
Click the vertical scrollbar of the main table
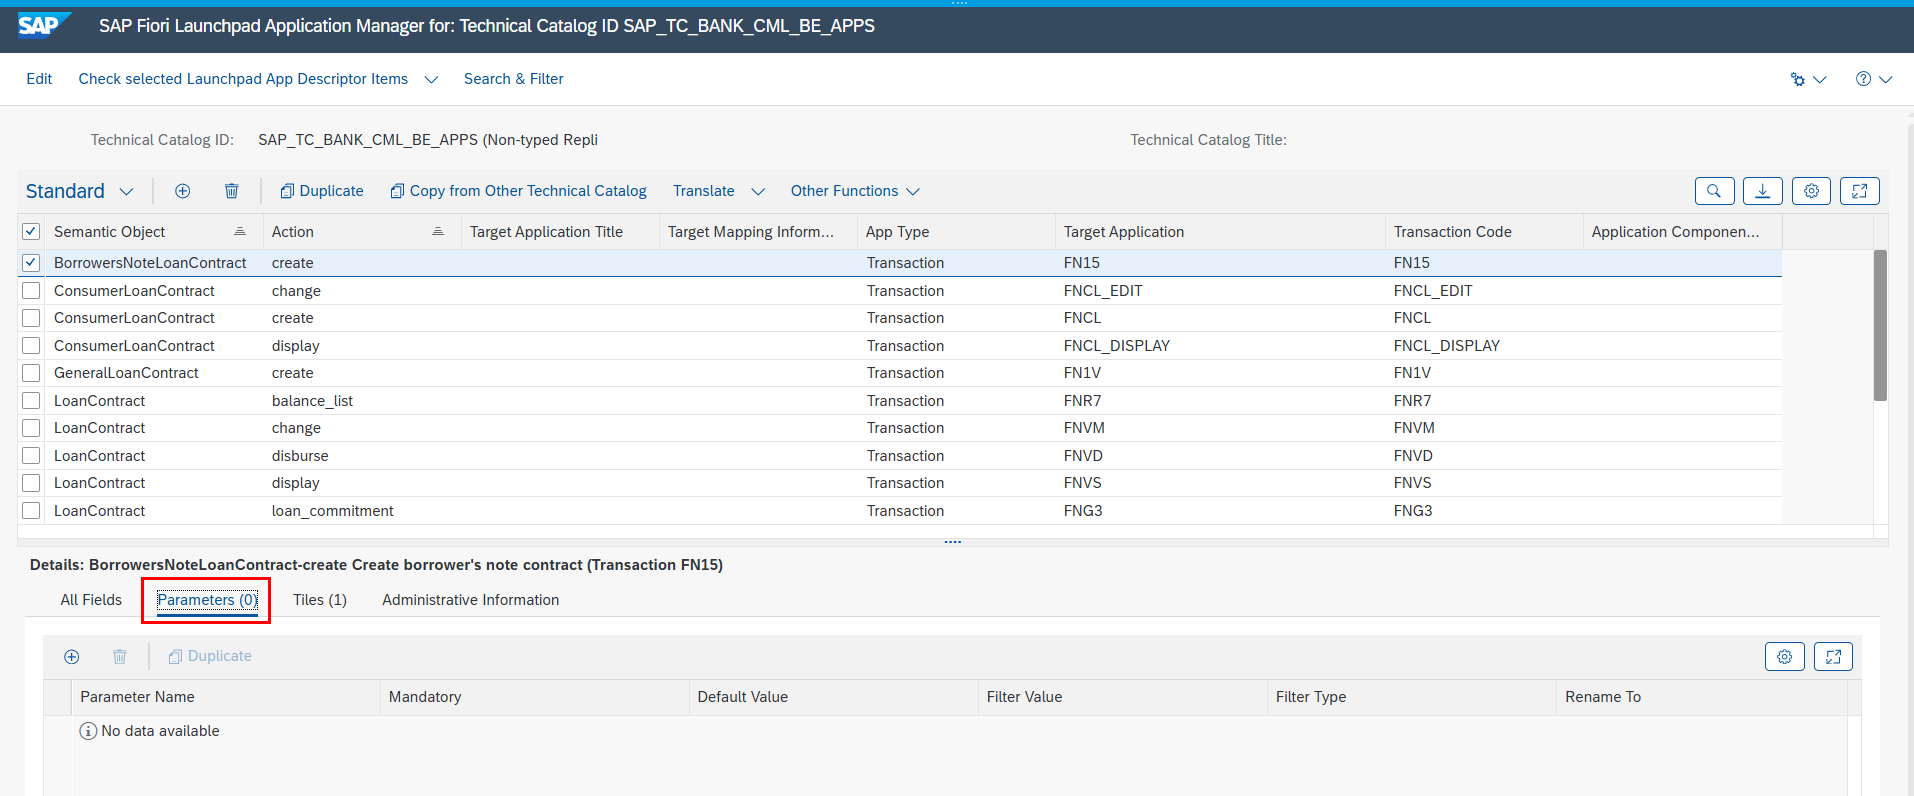tap(1880, 325)
